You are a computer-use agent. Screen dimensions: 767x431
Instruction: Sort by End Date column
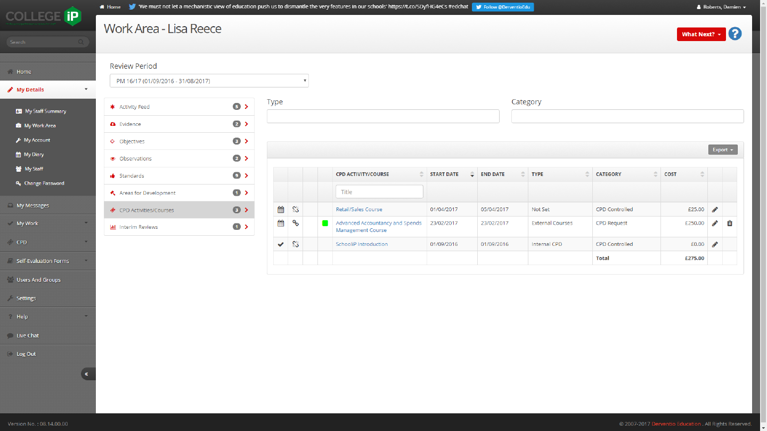(x=502, y=174)
